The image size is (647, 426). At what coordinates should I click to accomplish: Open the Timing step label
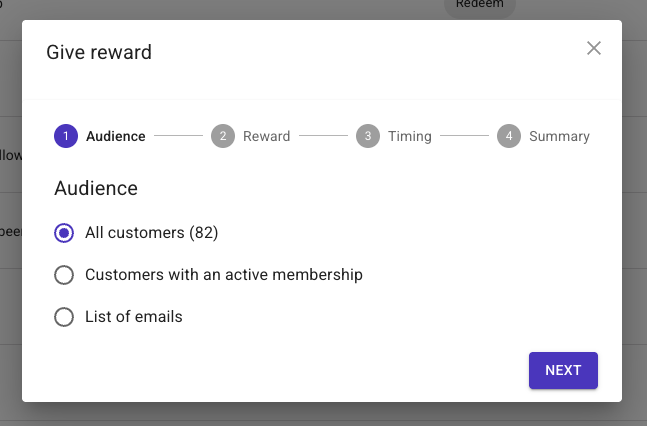coord(410,136)
